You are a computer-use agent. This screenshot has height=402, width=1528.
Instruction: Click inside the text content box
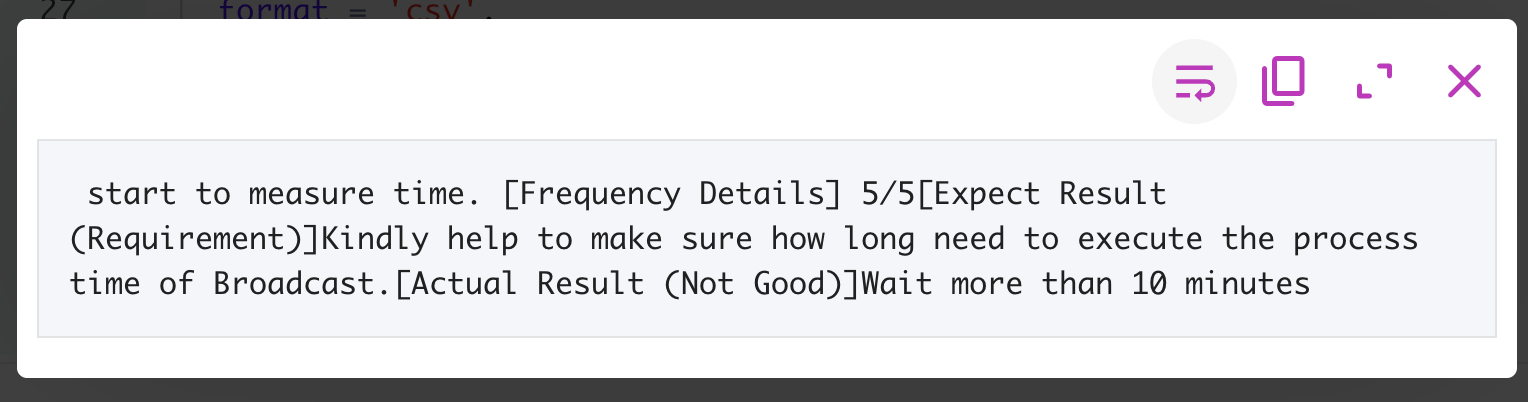tap(766, 238)
